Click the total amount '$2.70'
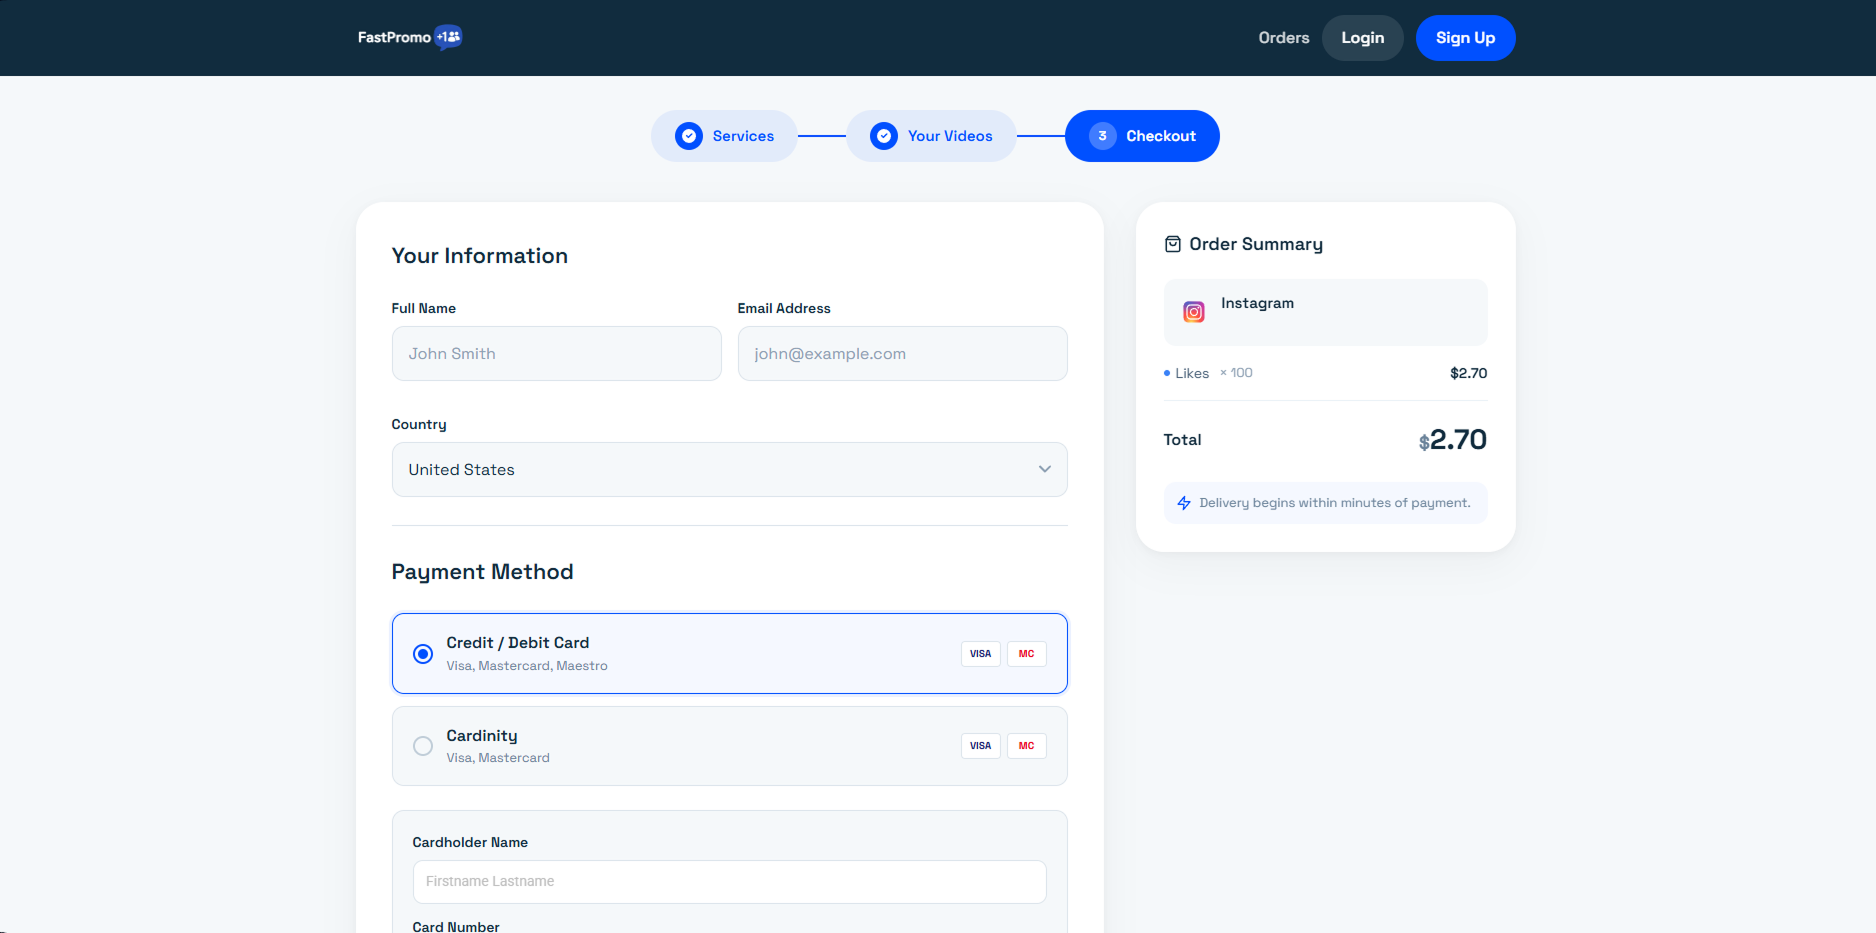Screen dimensions: 1876x933 1453,440
